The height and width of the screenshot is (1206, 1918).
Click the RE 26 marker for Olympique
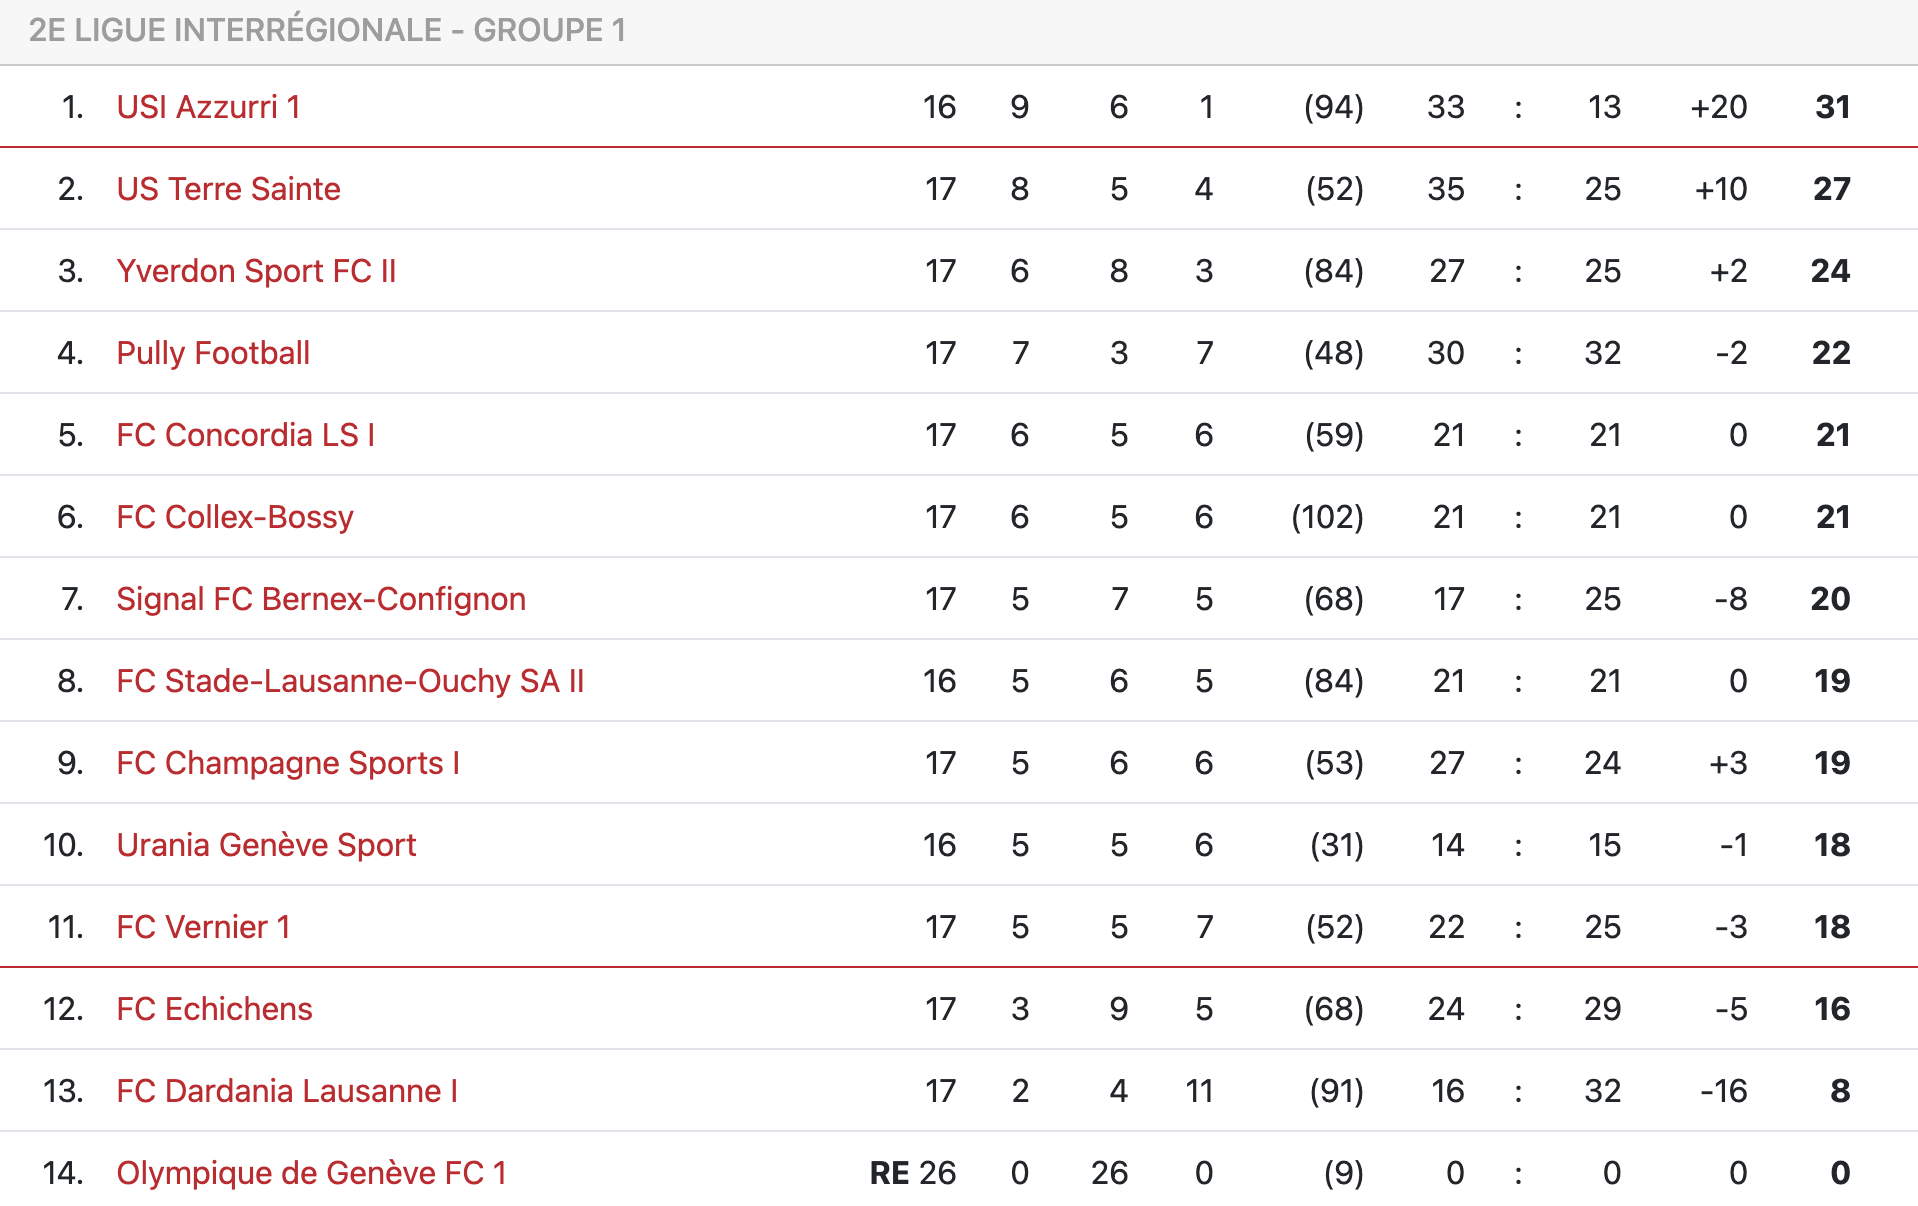(x=912, y=1173)
